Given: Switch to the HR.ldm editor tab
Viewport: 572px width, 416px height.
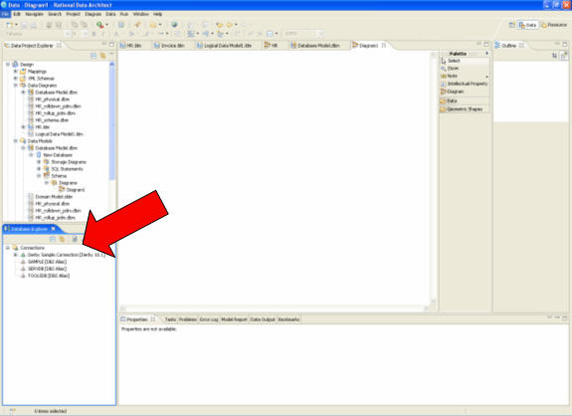Looking at the screenshot, I should [131, 45].
